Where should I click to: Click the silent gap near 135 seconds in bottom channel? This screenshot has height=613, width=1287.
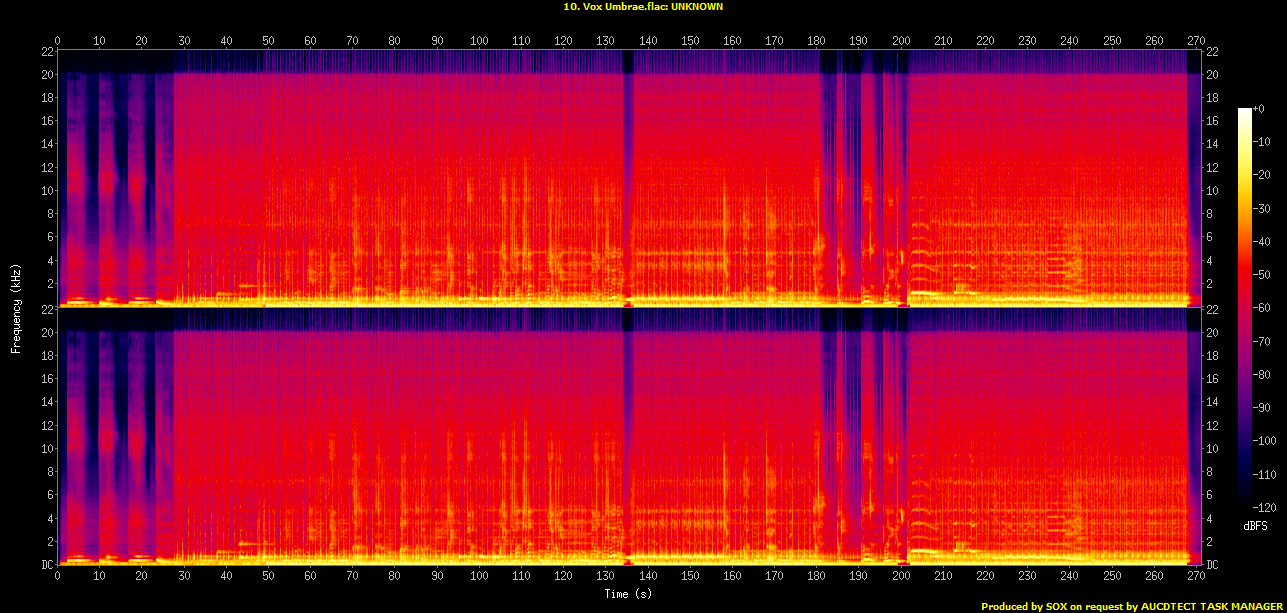pyautogui.click(x=628, y=440)
